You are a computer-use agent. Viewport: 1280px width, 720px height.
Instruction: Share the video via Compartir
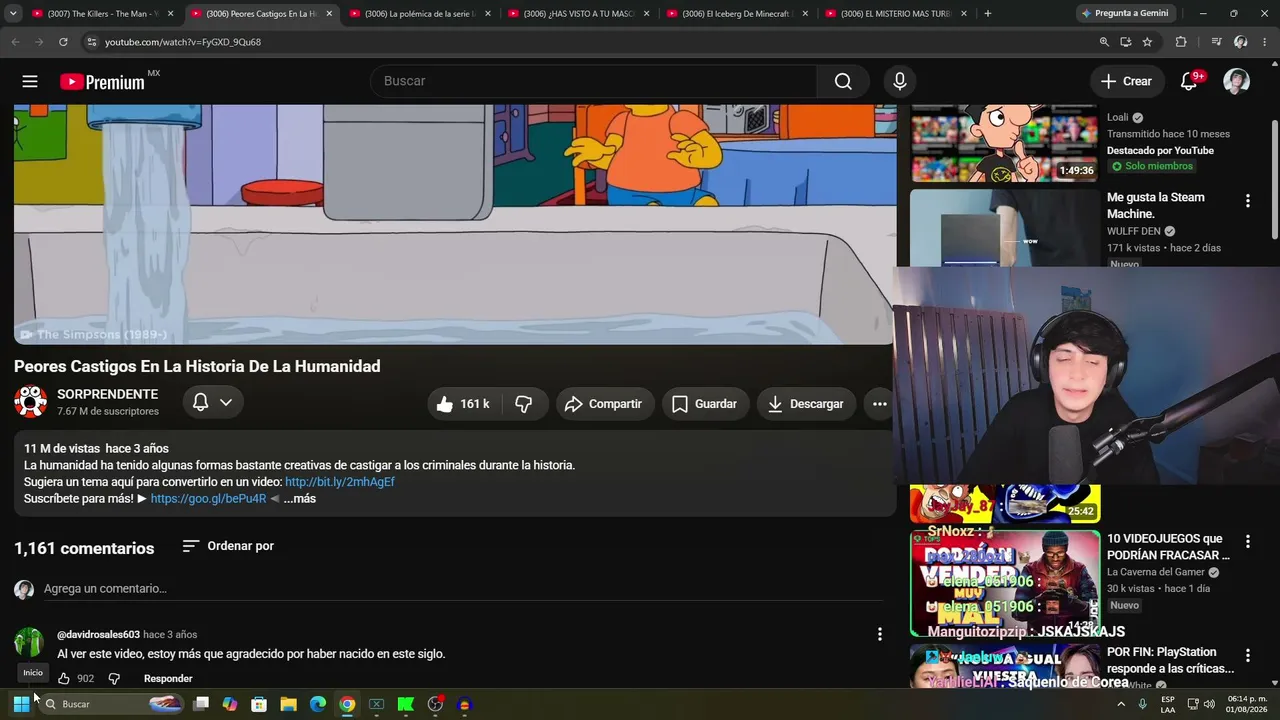coord(604,404)
